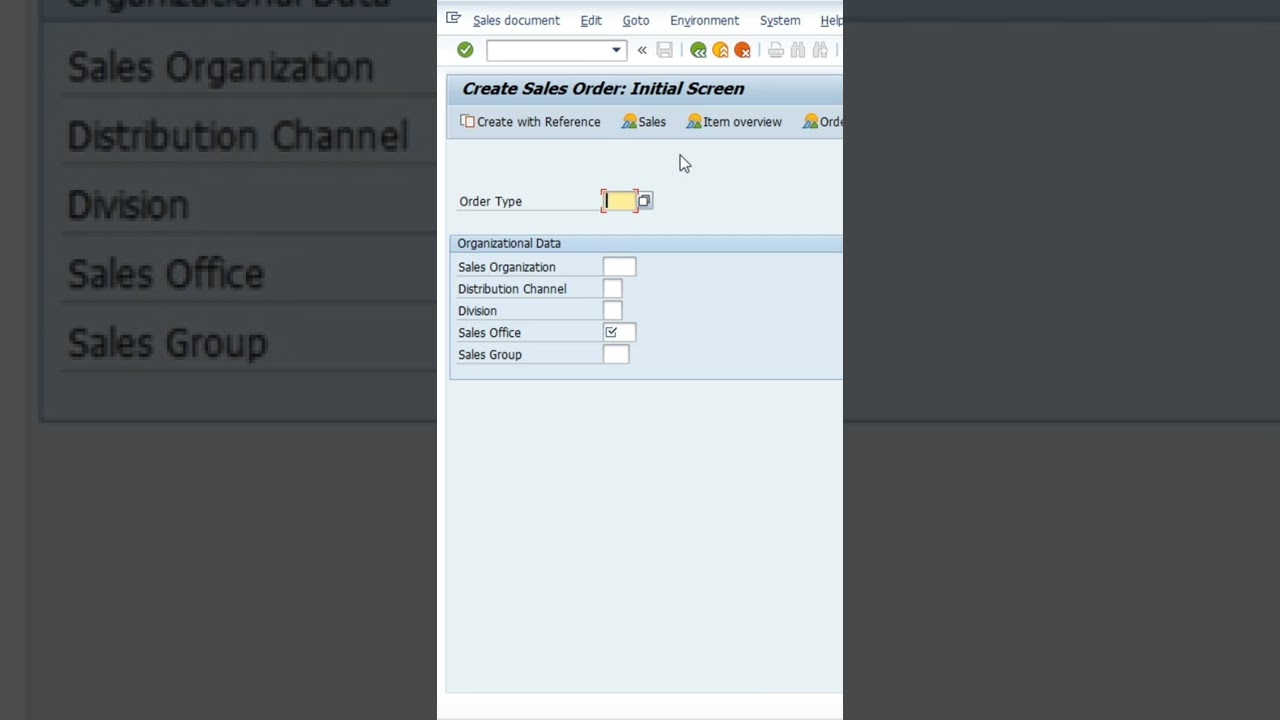Click the Organizational Data group header
This screenshot has width=1280, height=720.
(x=646, y=243)
